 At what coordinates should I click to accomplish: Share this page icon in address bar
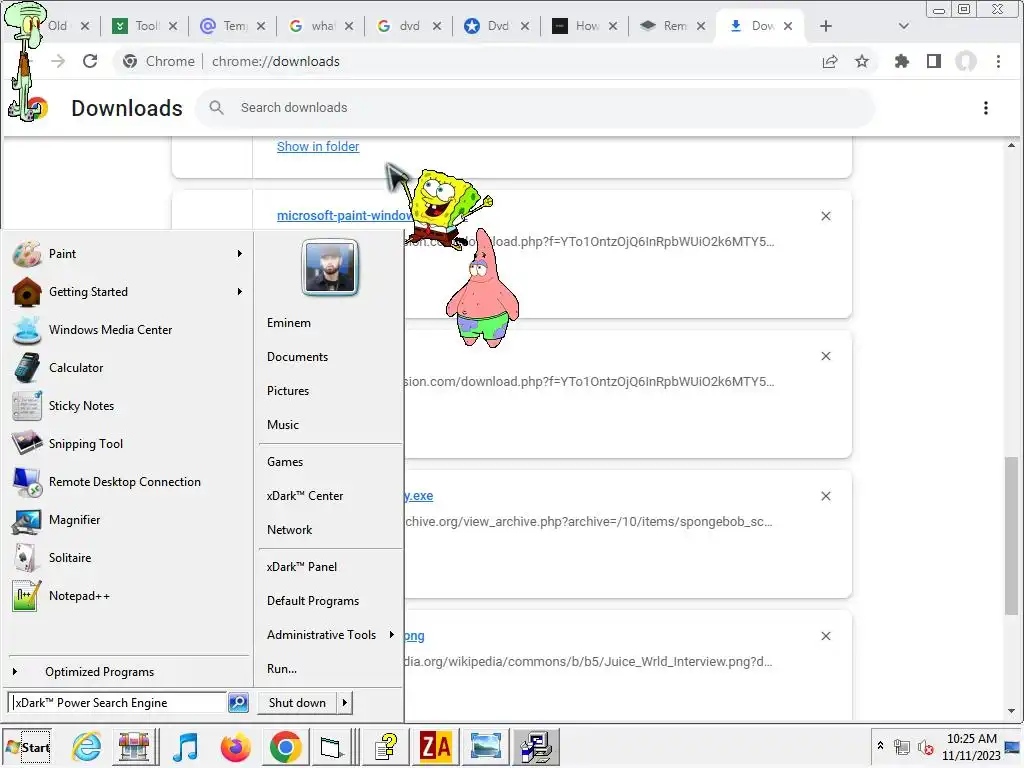(x=830, y=61)
